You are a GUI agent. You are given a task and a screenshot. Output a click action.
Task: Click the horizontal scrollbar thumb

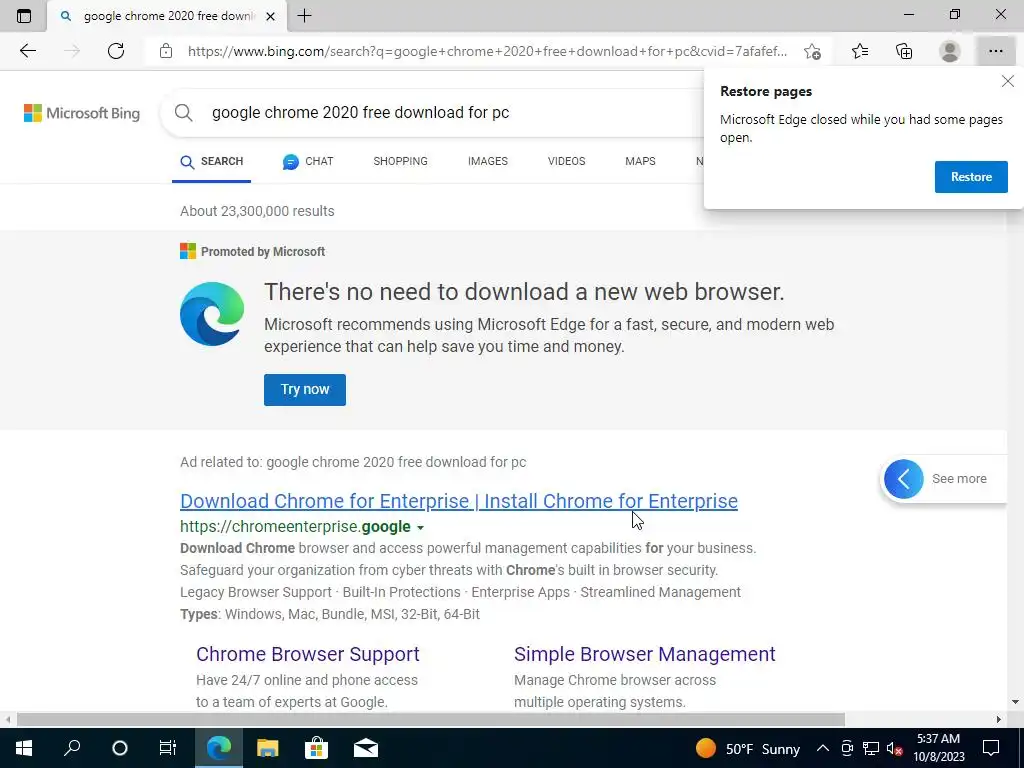point(430,720)
